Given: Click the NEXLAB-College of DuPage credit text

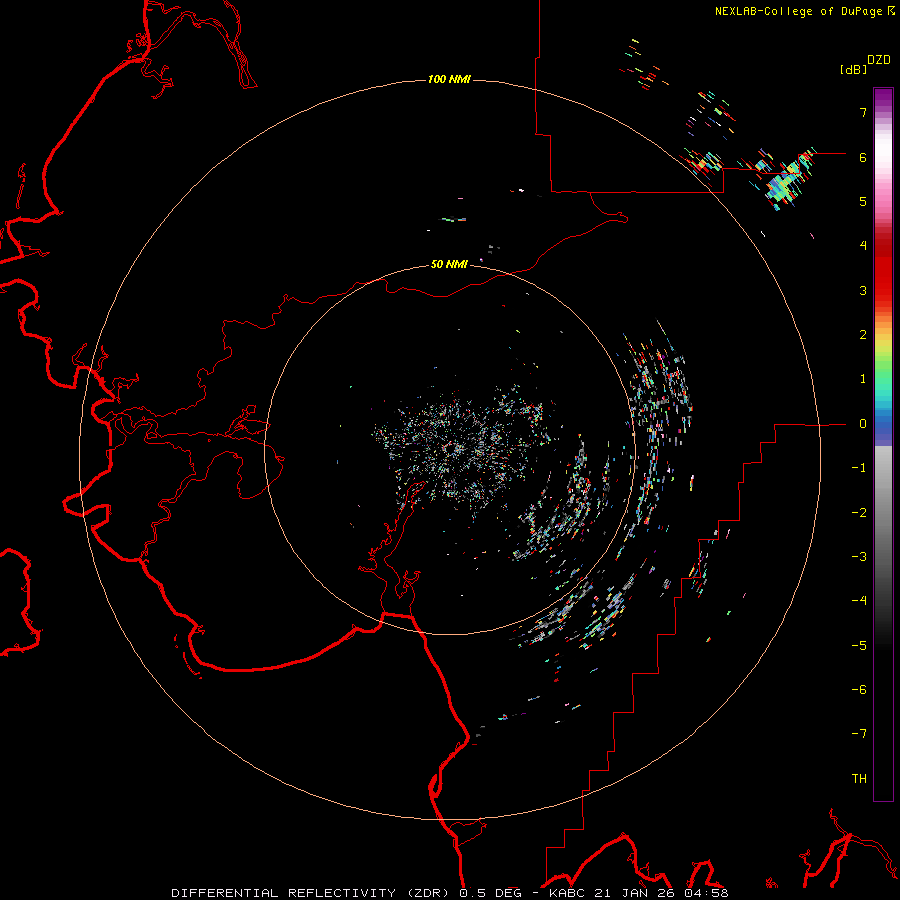Looking at the screenshot, I should pyautogui.click(x=798, y=11).
